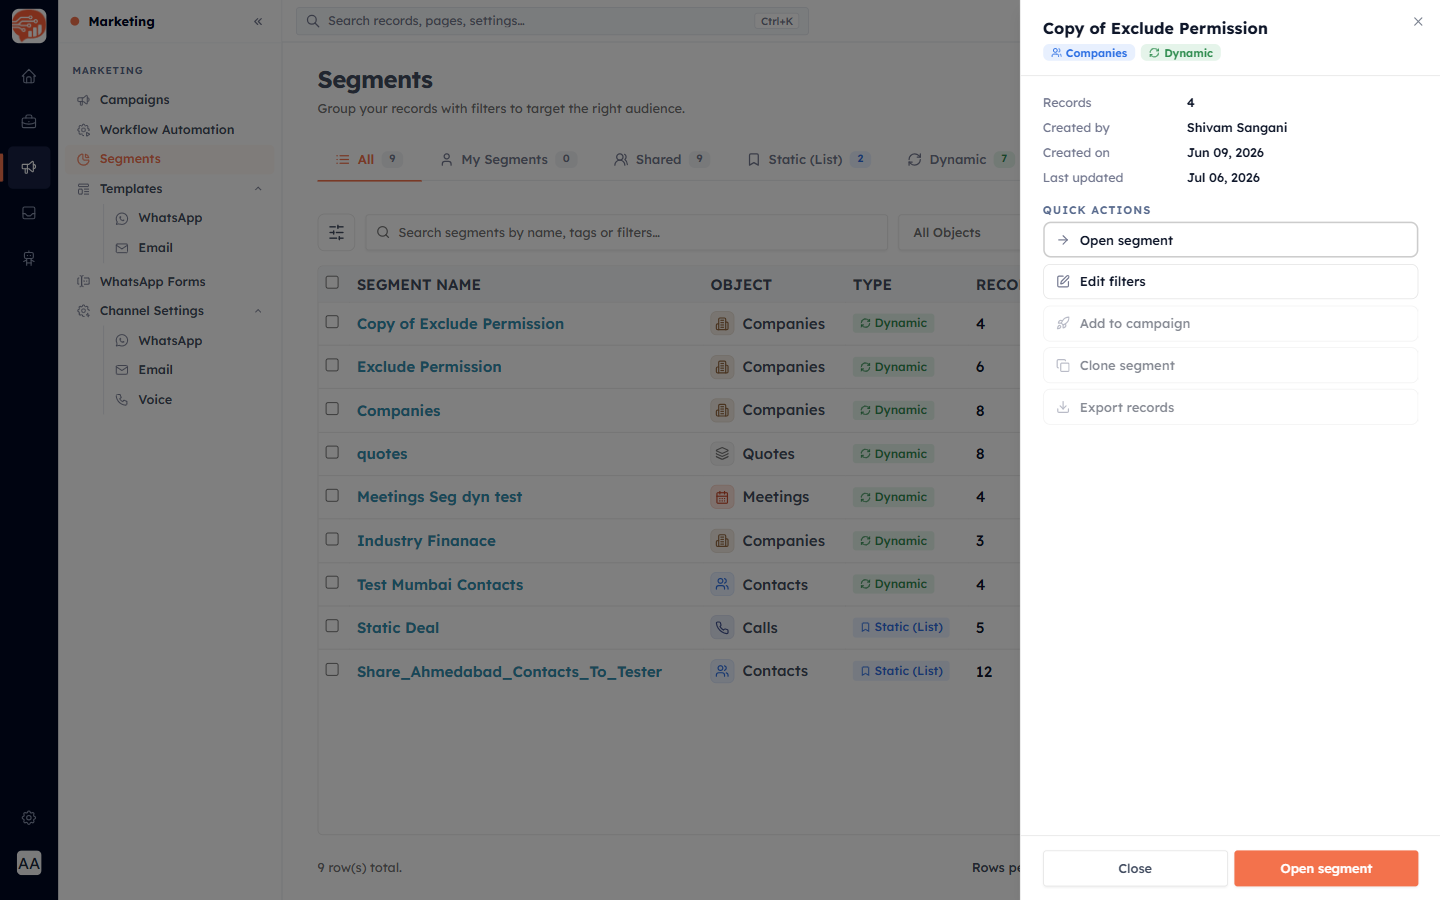
Task: Open the inbox icon in left rail
Action: click(29, 213)
